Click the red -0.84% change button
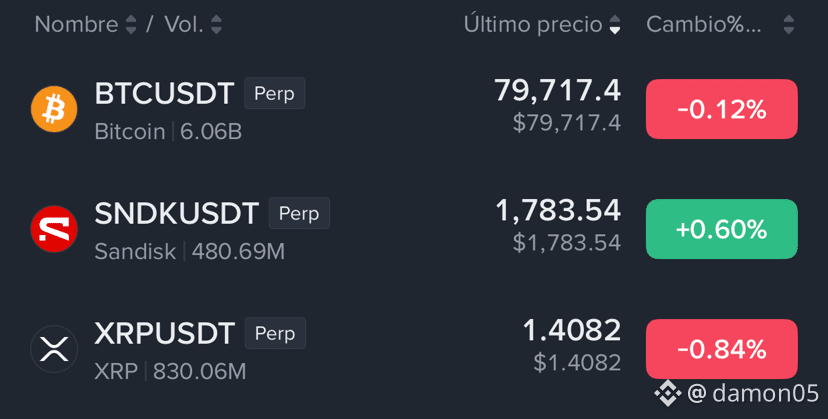 [721, 349]
